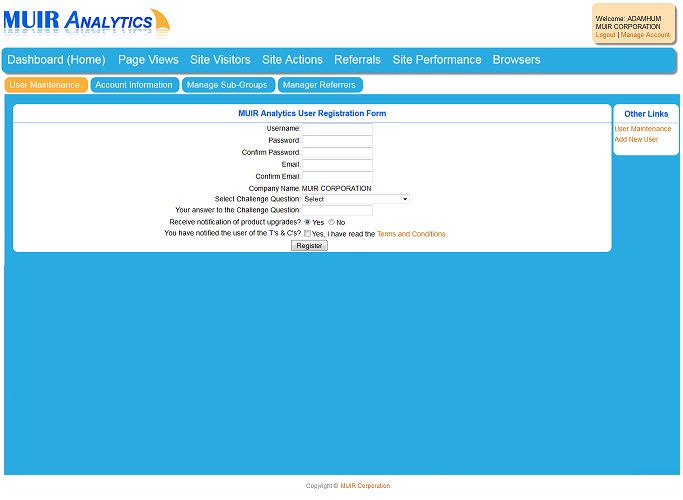Click the MUIR Analytics sailboat logo
The width and height of the screenshot is (683, 500).
(87, 22)
